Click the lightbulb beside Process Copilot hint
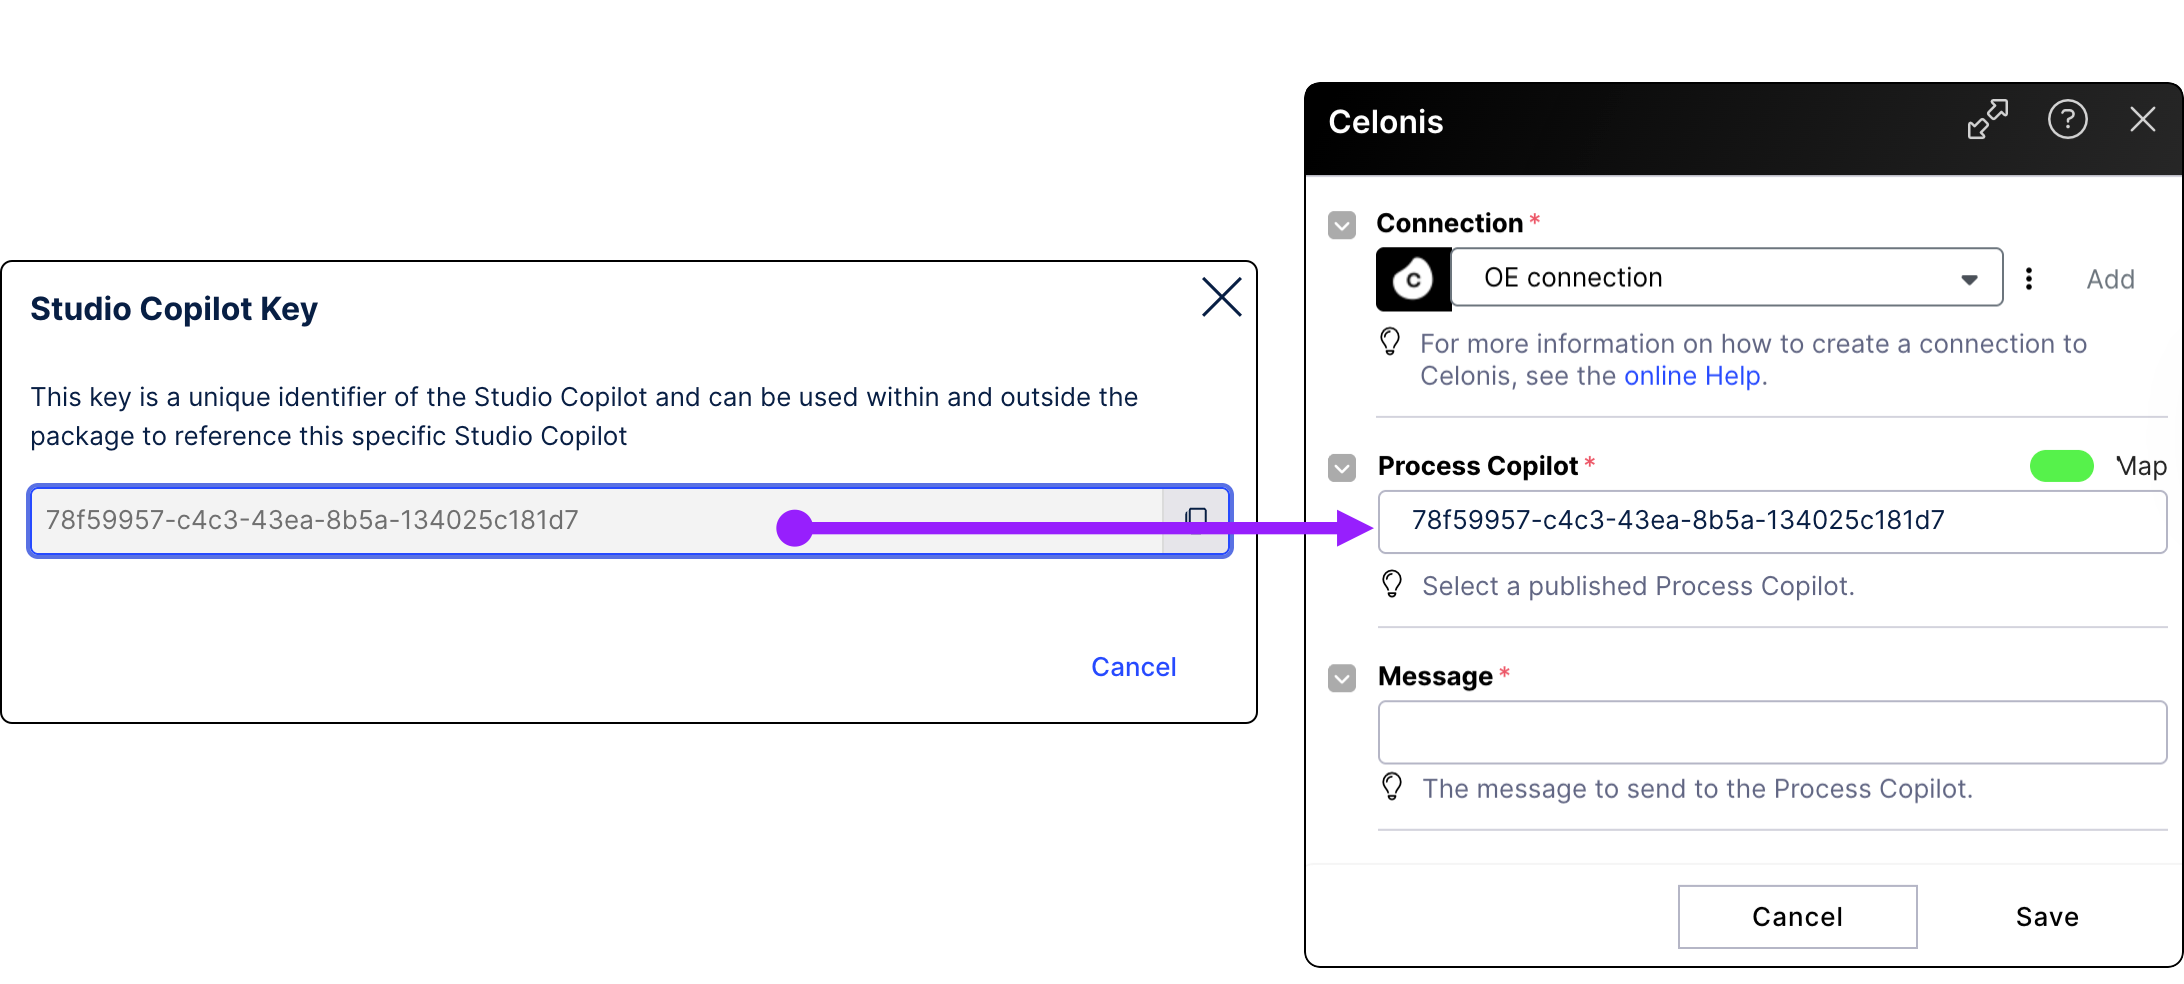Viewport: 2184px width, 984px height. (x=1391, y=584)
